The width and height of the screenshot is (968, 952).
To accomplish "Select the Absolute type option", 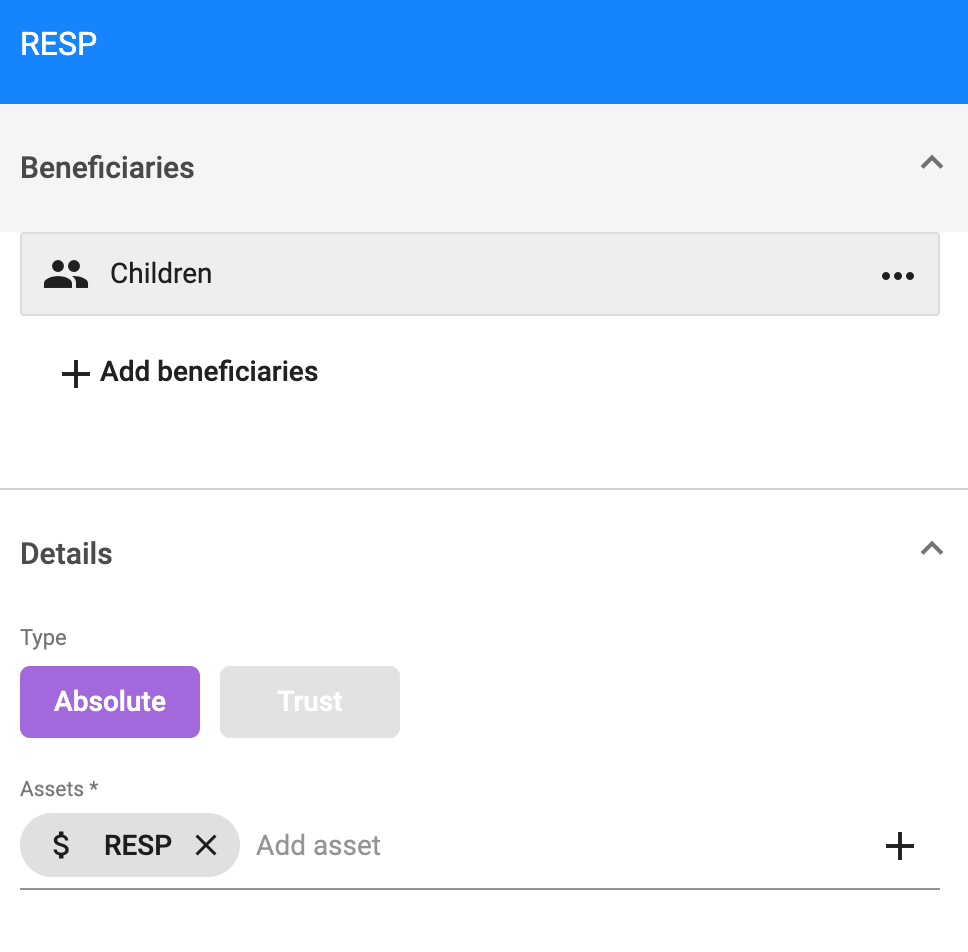I will (110, 701).
